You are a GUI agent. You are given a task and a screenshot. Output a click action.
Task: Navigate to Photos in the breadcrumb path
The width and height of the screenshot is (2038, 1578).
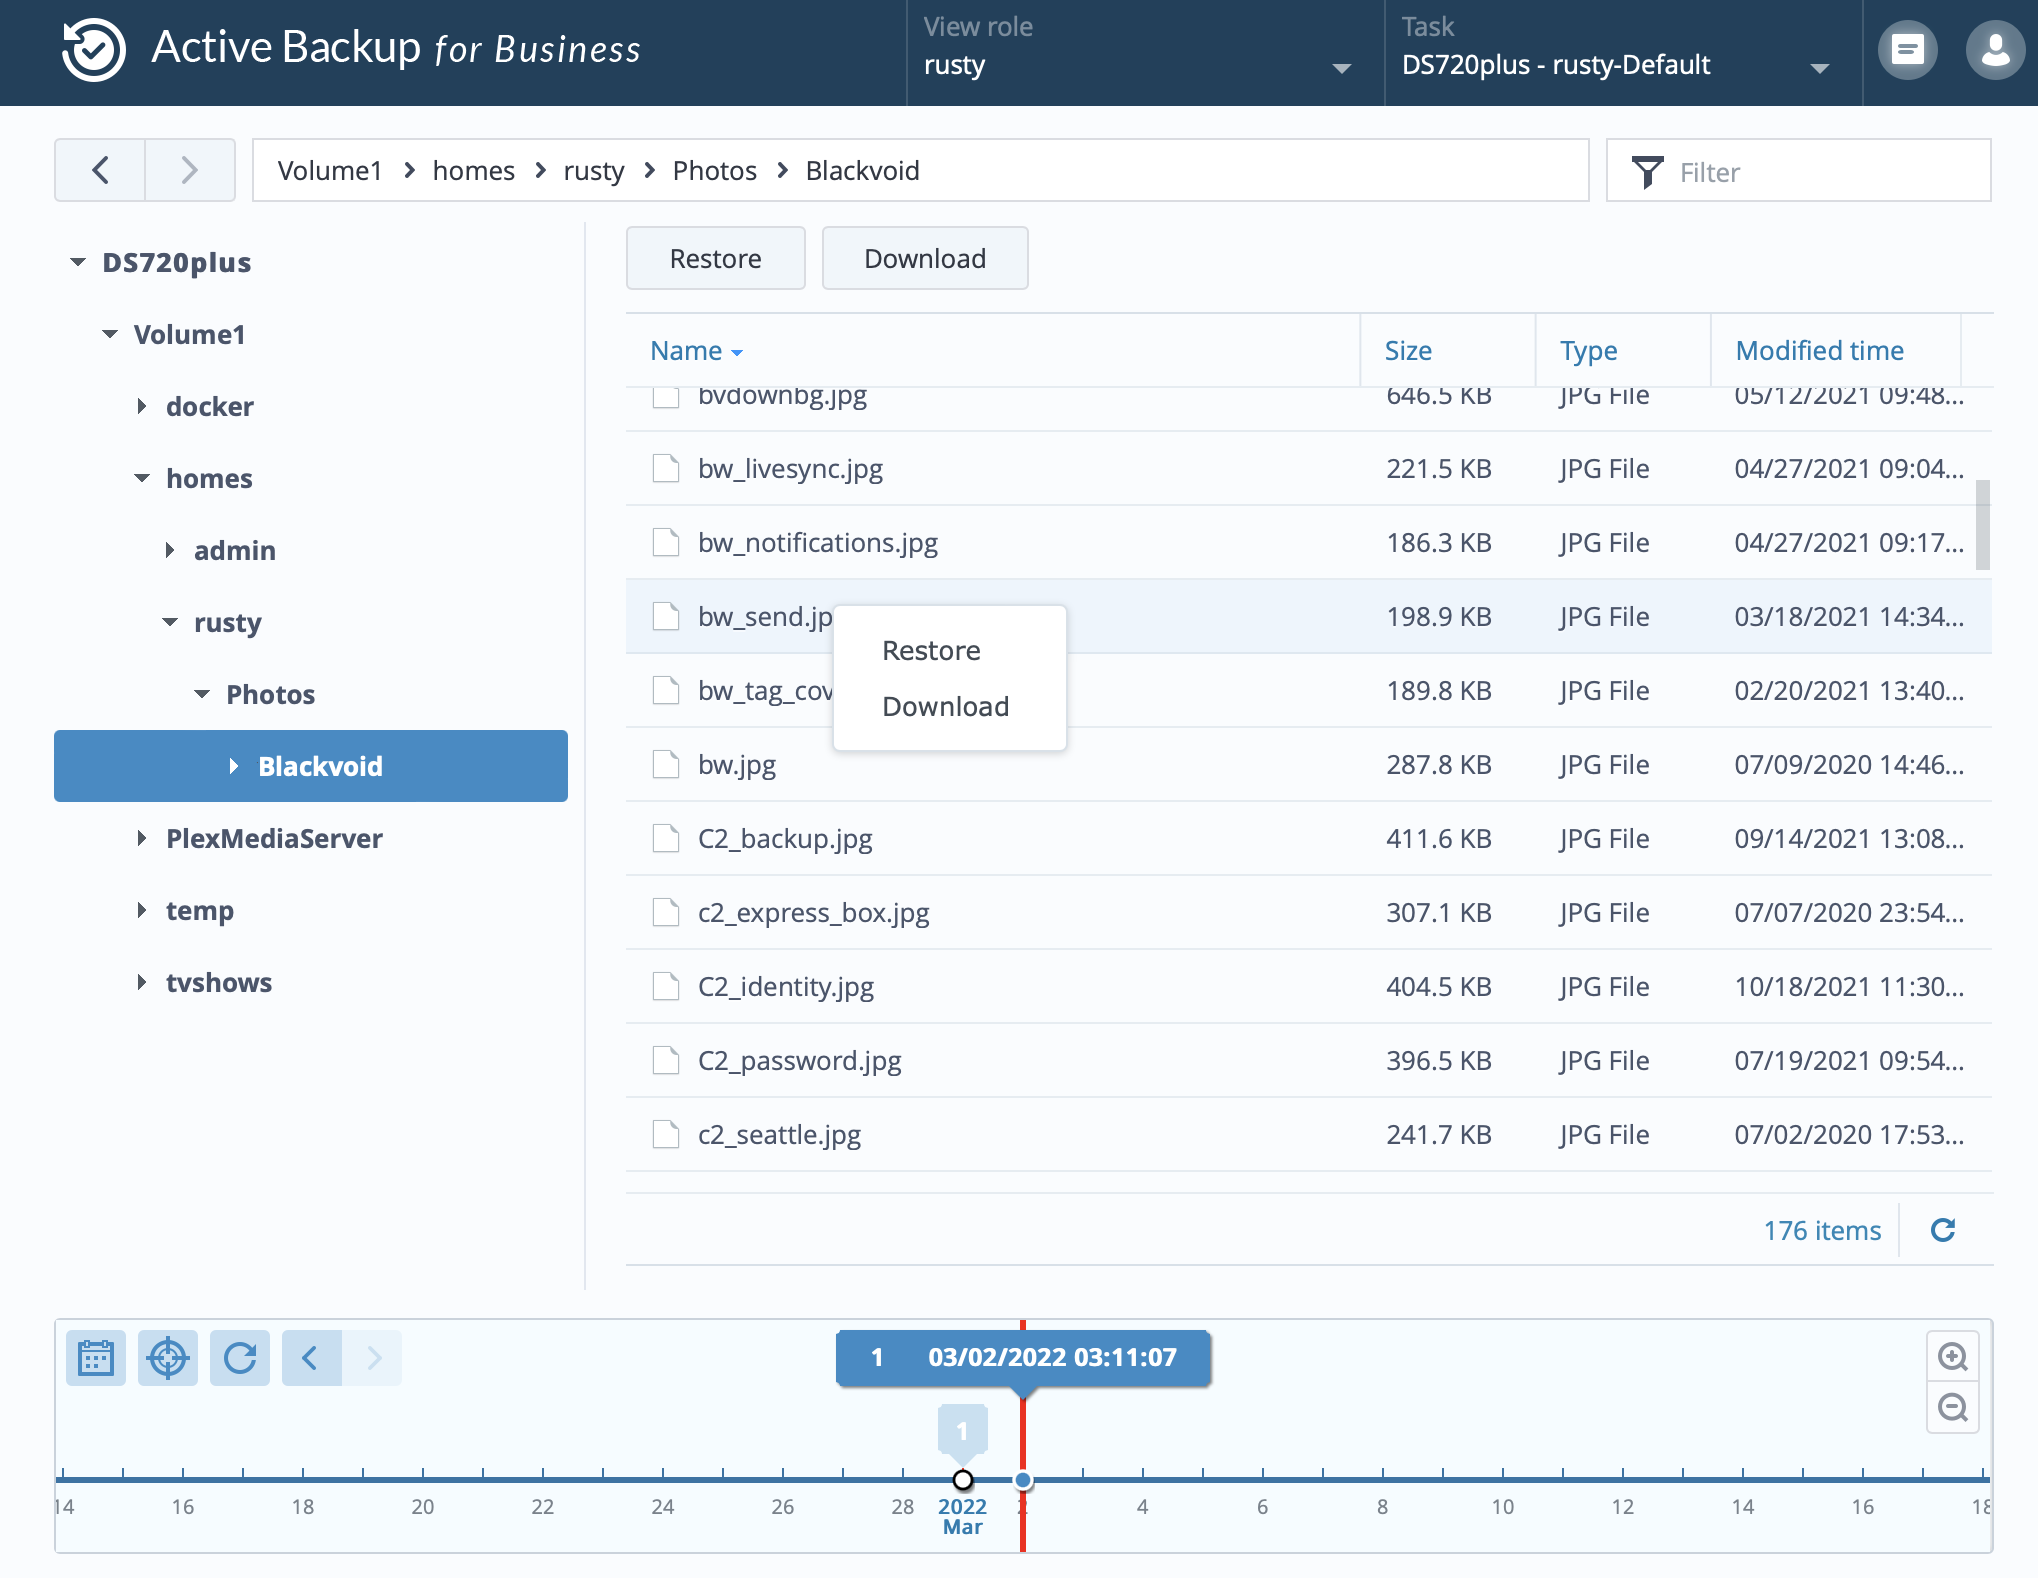point(714,170)
